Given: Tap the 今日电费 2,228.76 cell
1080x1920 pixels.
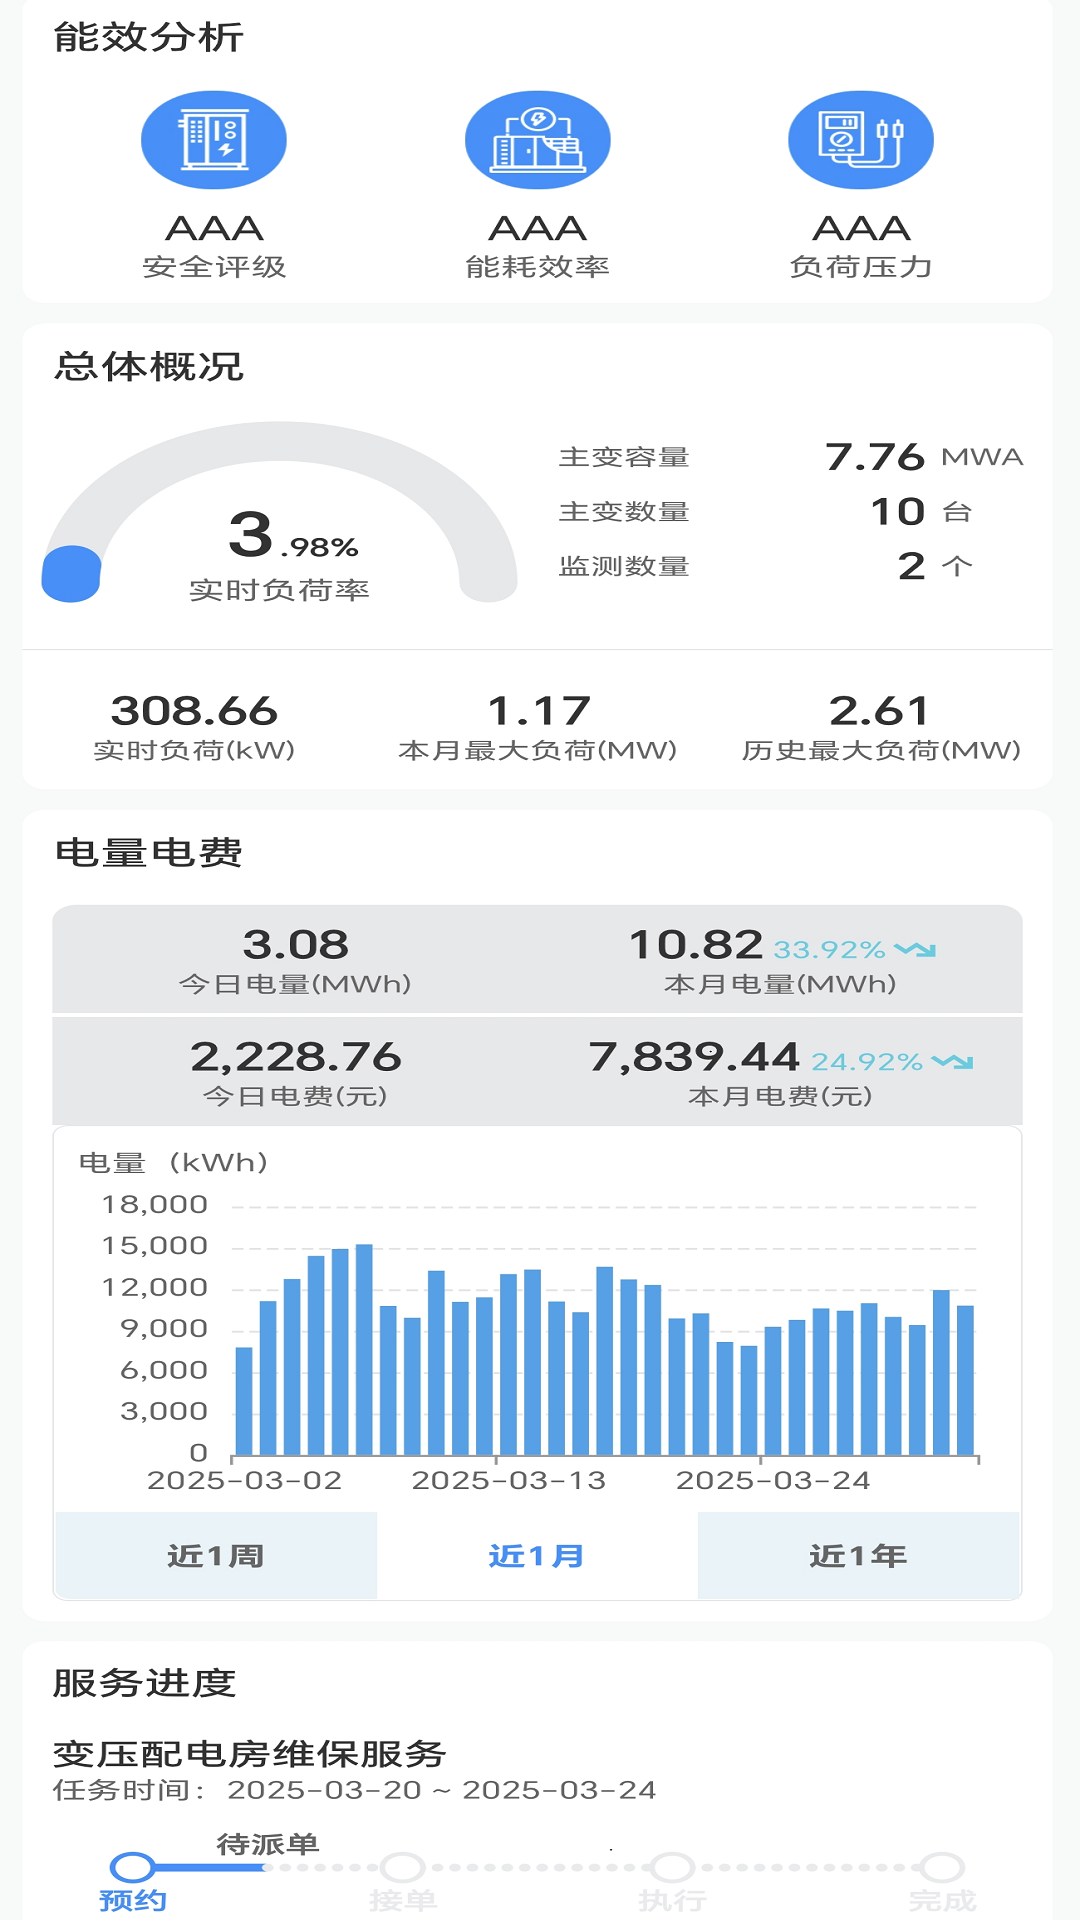Looking at the screenshot, I should tap(295, 1072).
